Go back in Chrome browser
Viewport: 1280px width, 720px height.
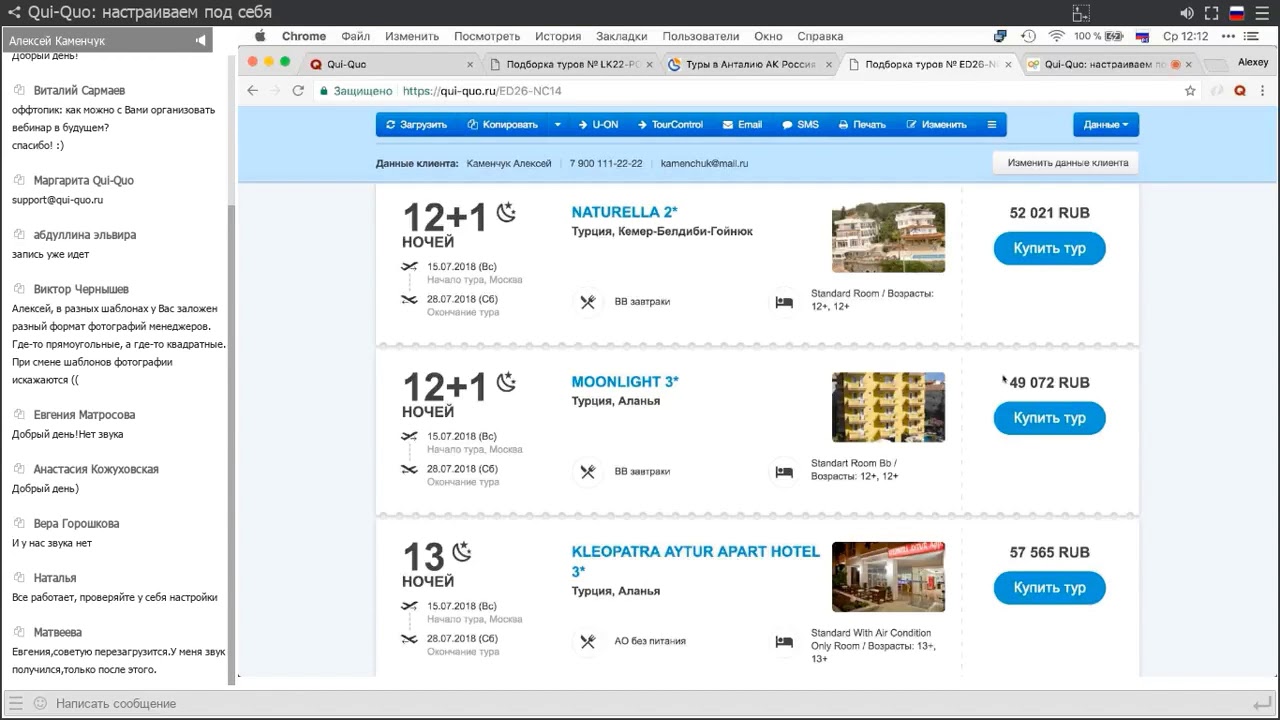click(x=252, y=90)
